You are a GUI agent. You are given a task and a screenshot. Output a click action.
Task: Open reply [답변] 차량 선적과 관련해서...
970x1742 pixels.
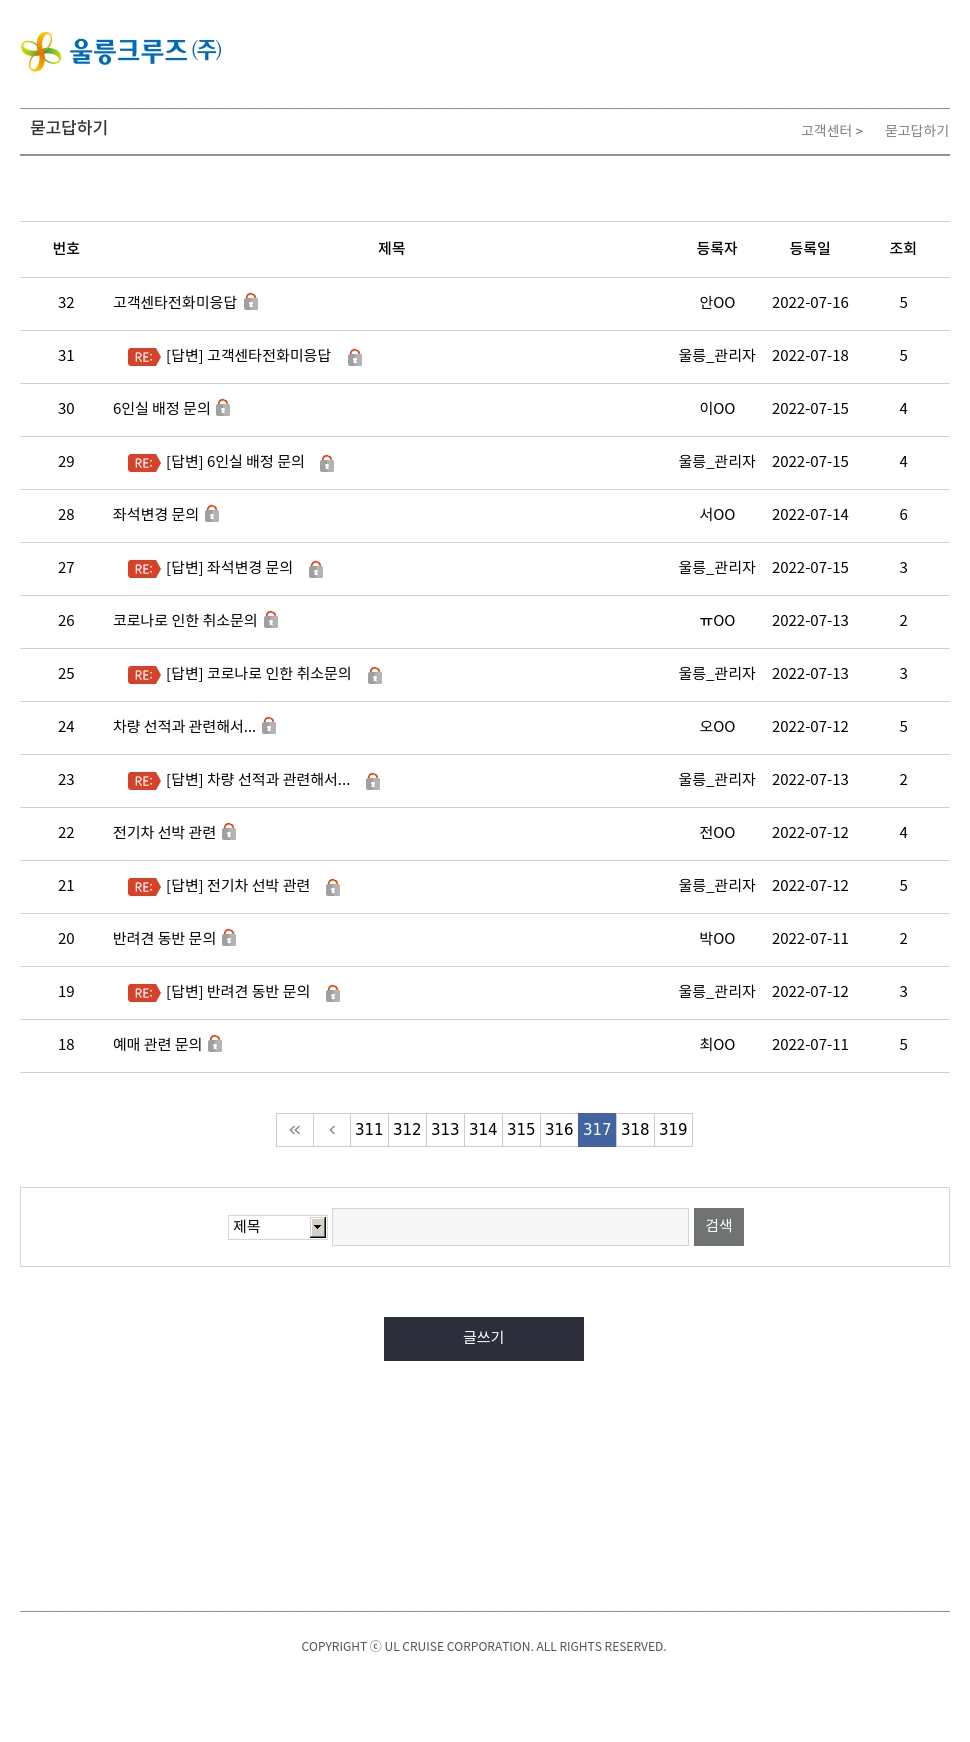[x=258, y=780]
